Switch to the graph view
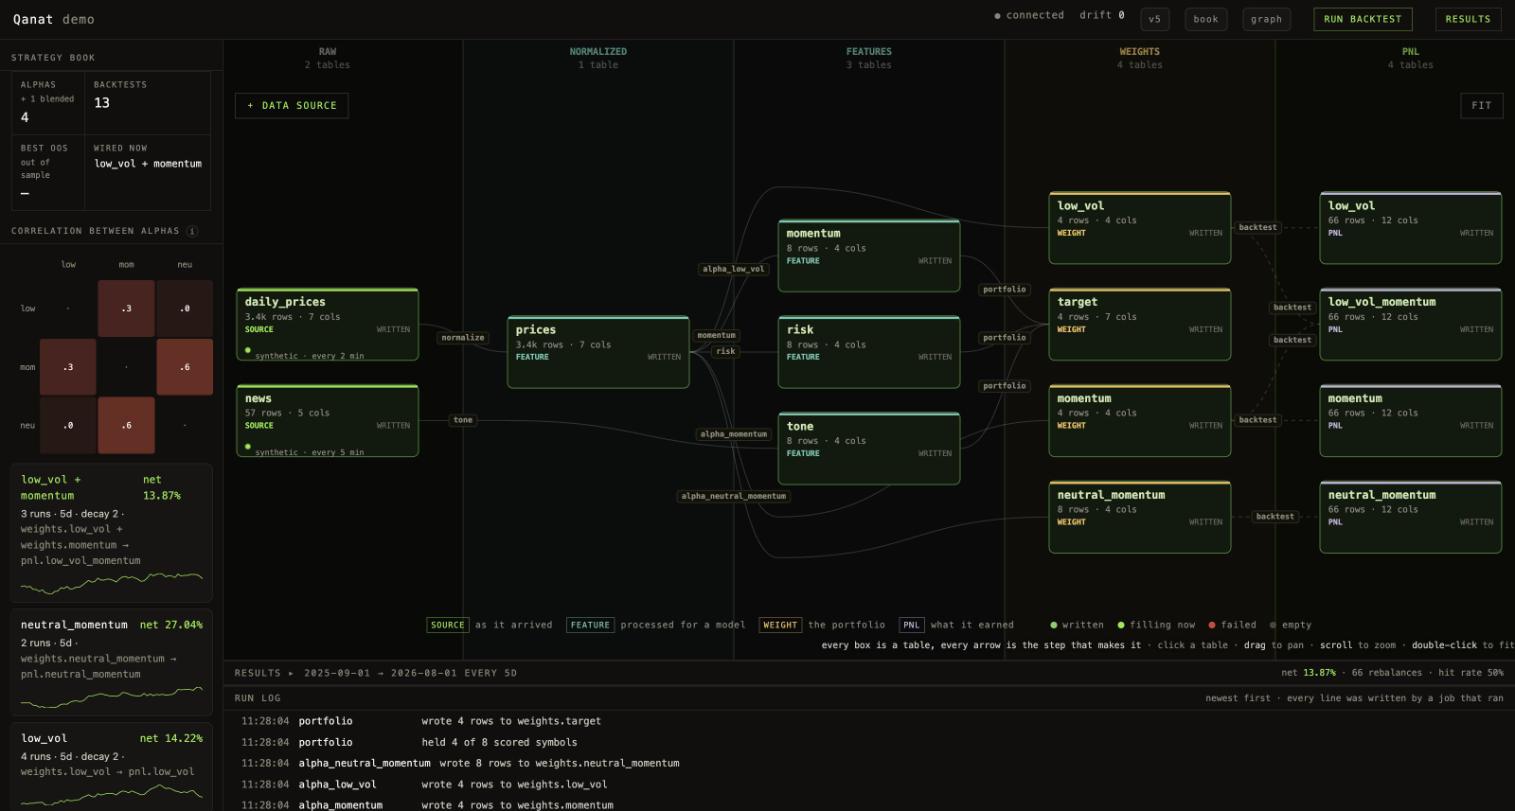The width and height of the screenshot is (1515, 811). [1266, 19]
